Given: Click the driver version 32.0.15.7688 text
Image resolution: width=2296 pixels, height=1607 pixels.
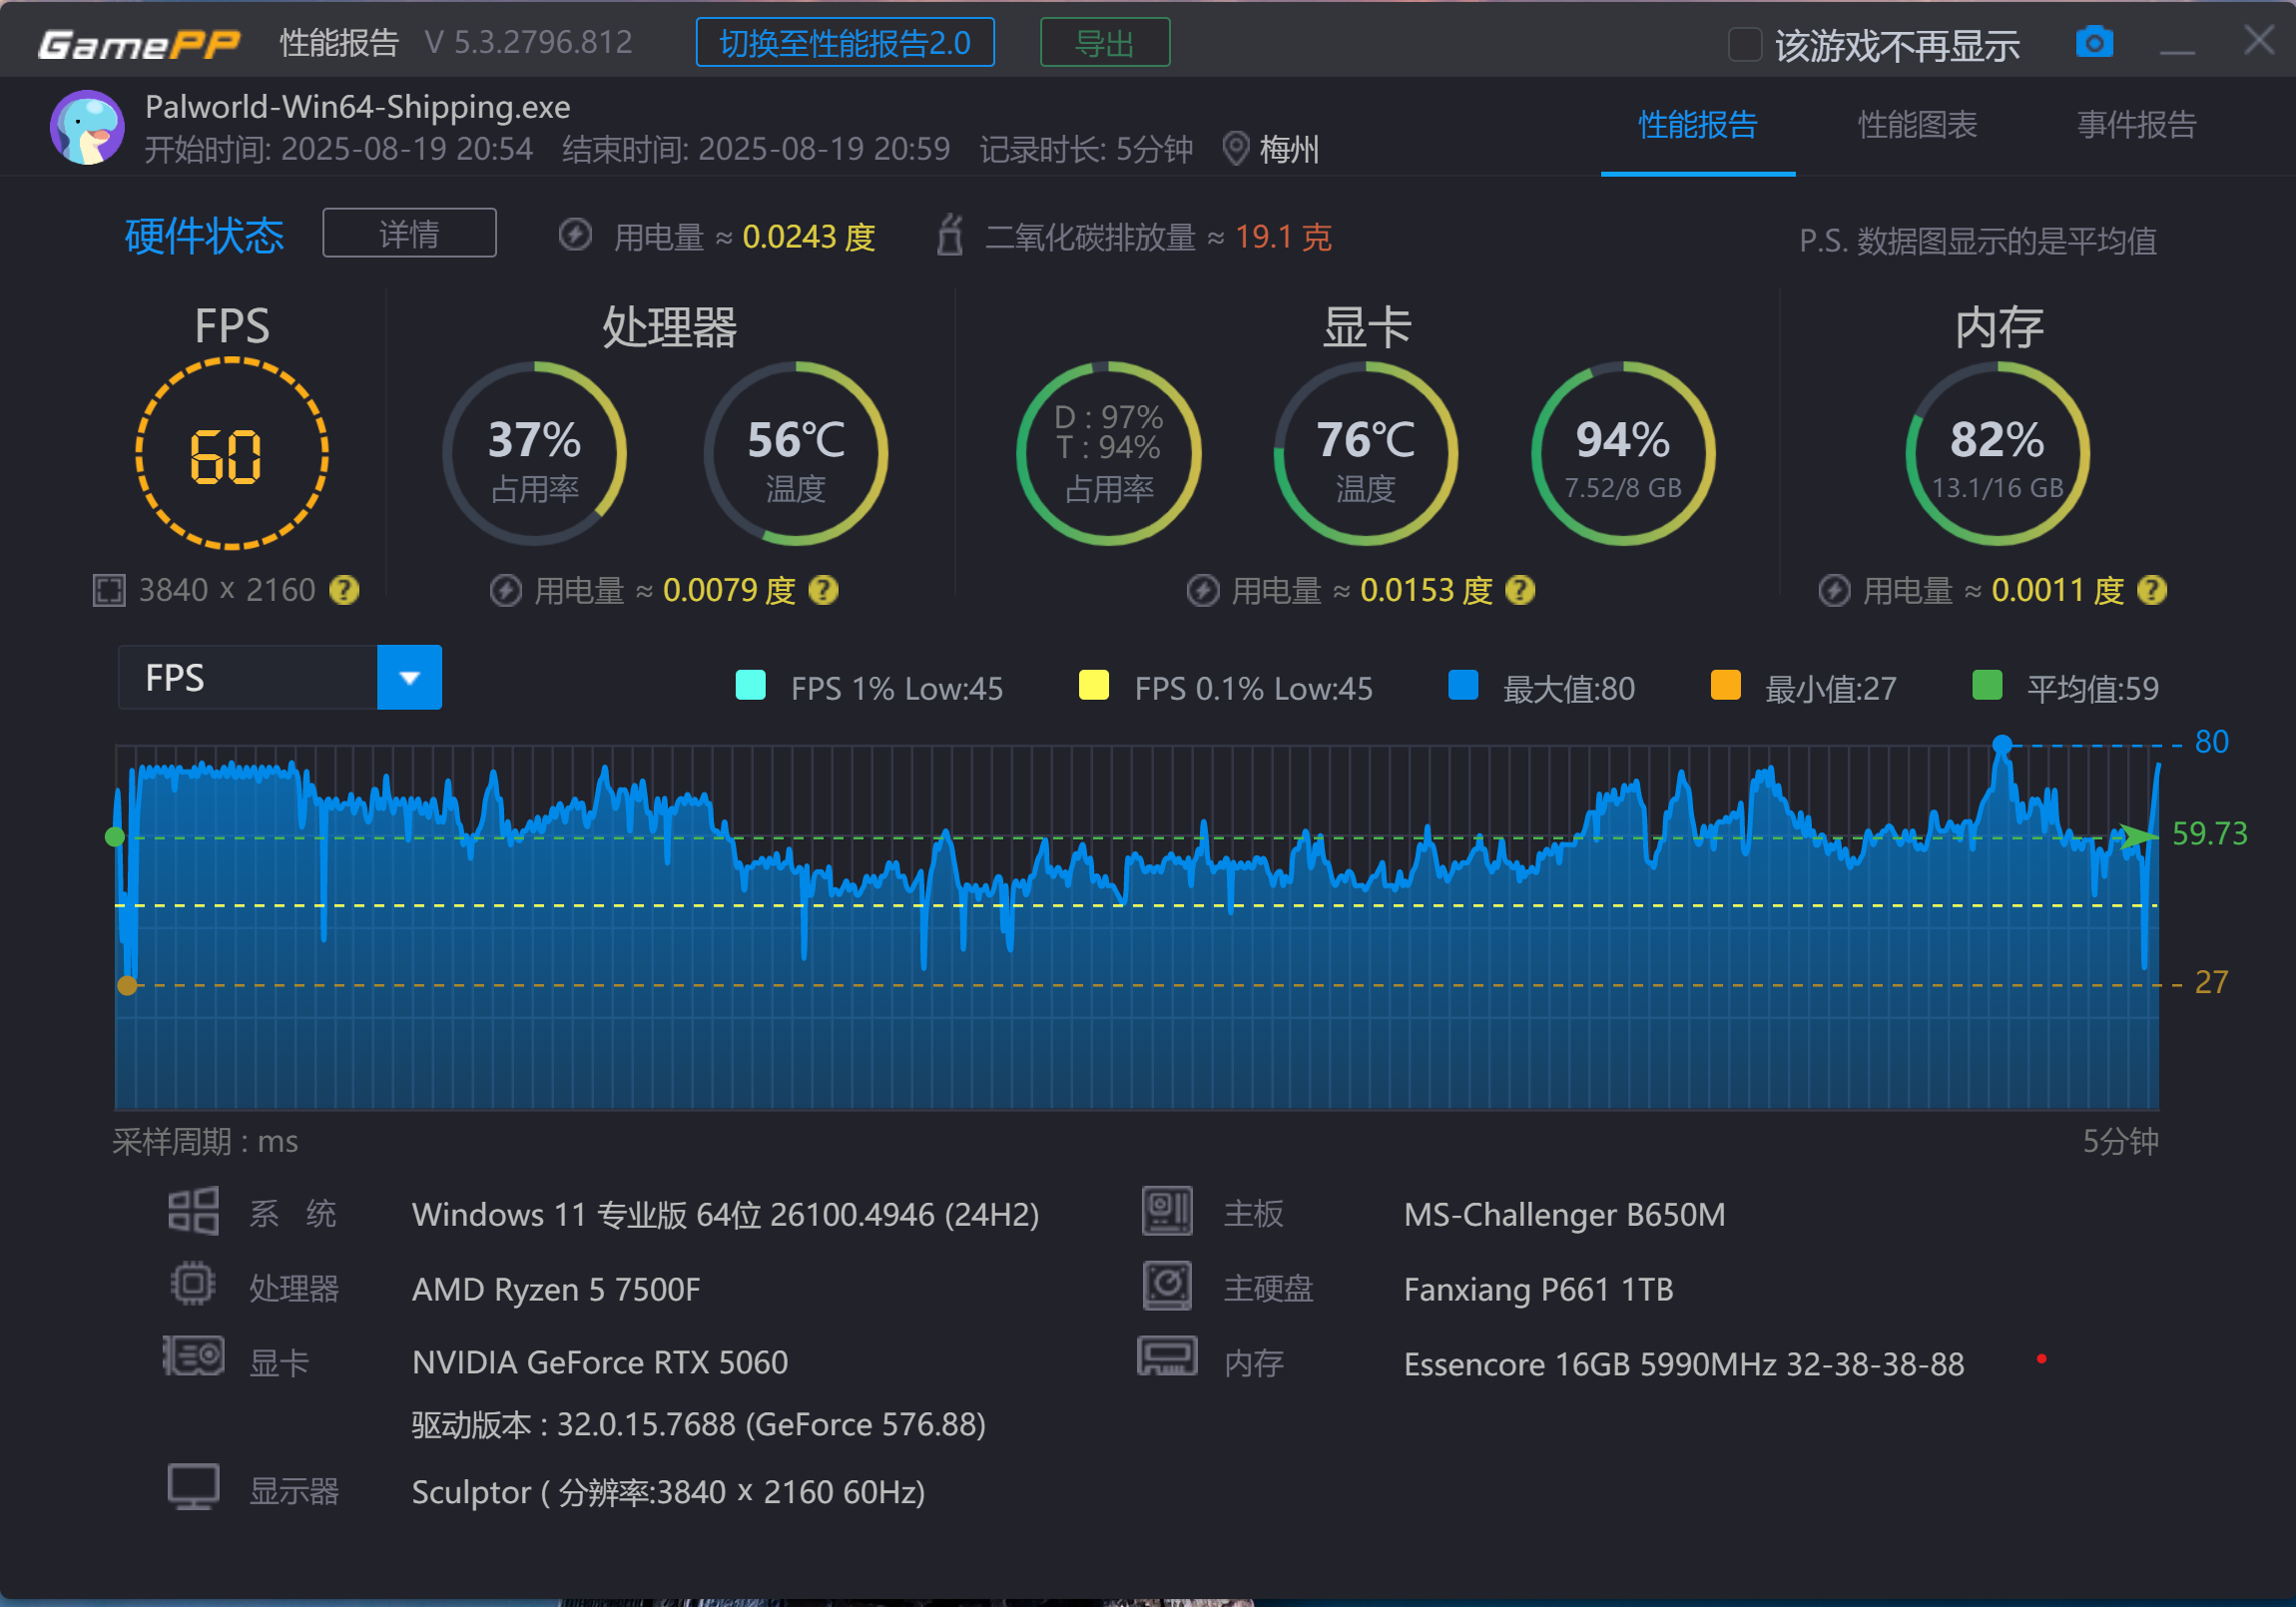Looking at the screenshot, I should [x=699, y=1423].
